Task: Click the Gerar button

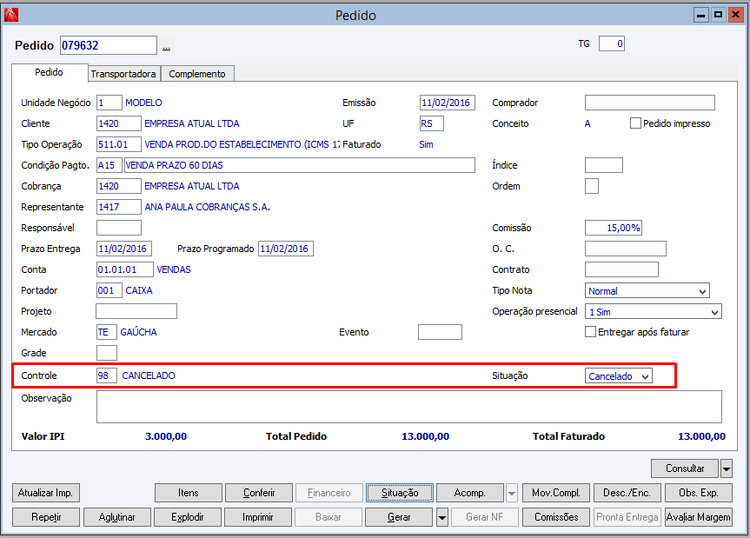Action: (x=399, y=517)
